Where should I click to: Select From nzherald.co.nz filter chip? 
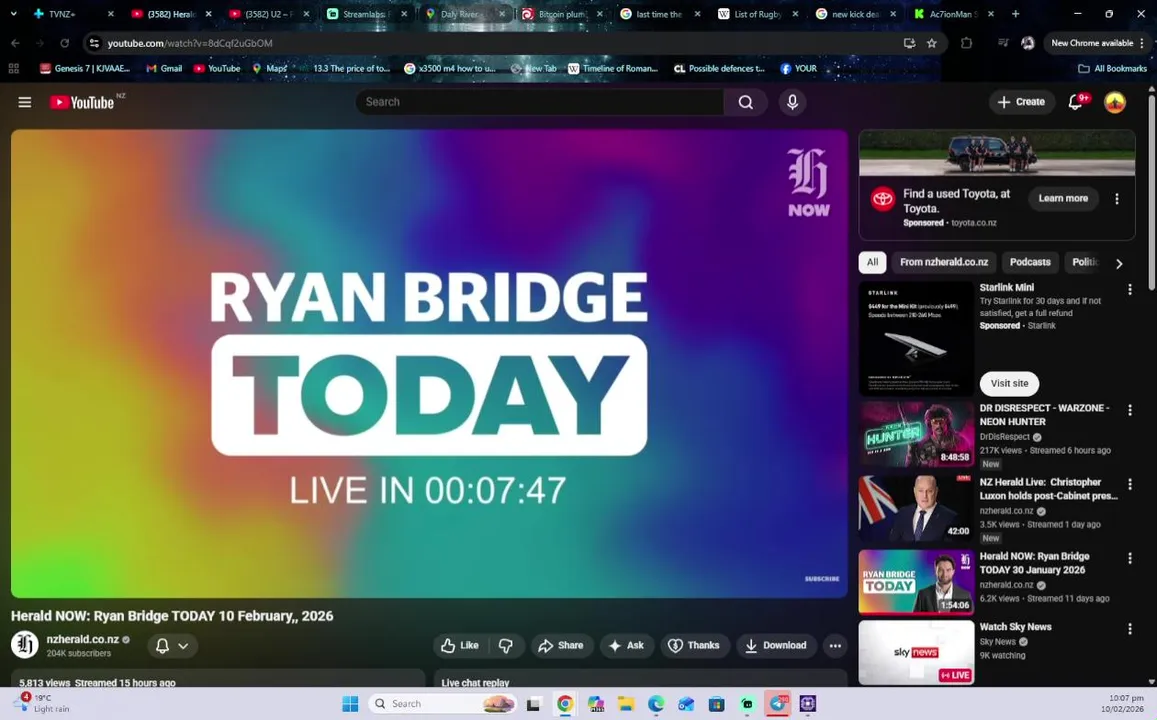pyautogui.click(x=944, y=262)
